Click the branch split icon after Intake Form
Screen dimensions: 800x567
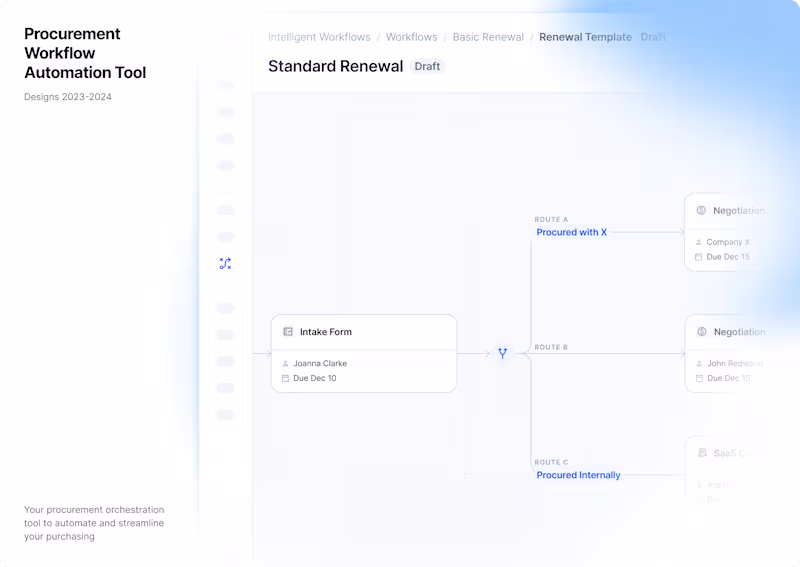point(502,353)
